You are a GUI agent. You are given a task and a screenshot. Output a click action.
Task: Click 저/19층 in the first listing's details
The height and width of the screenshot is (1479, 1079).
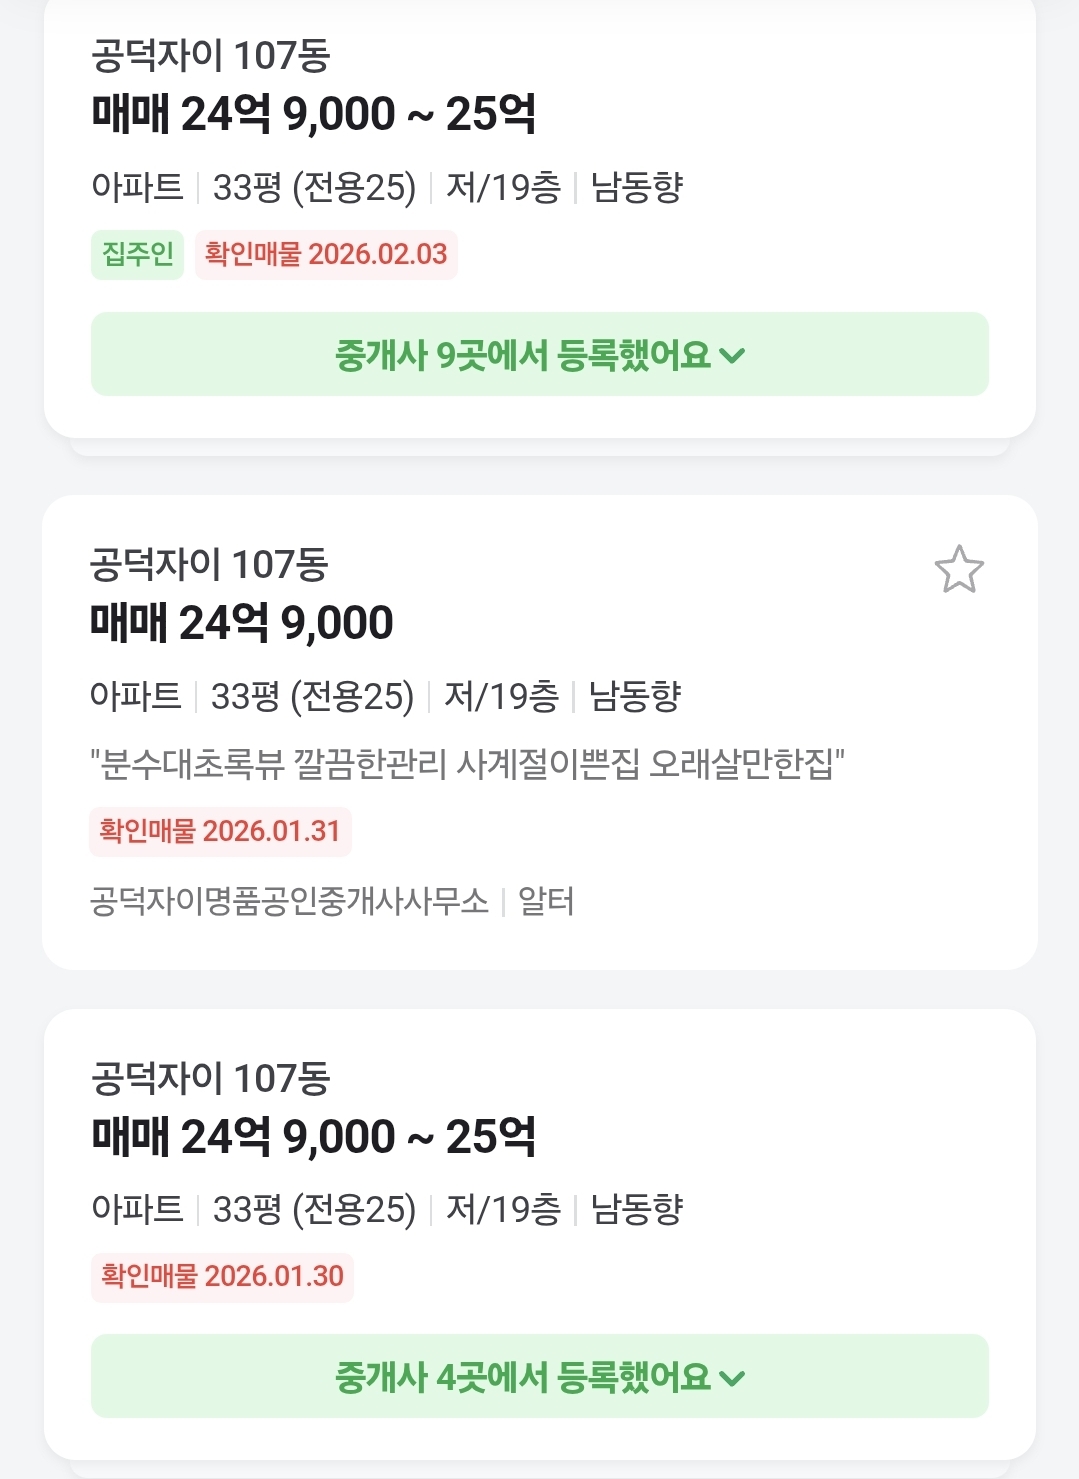[x=503, y=187]
